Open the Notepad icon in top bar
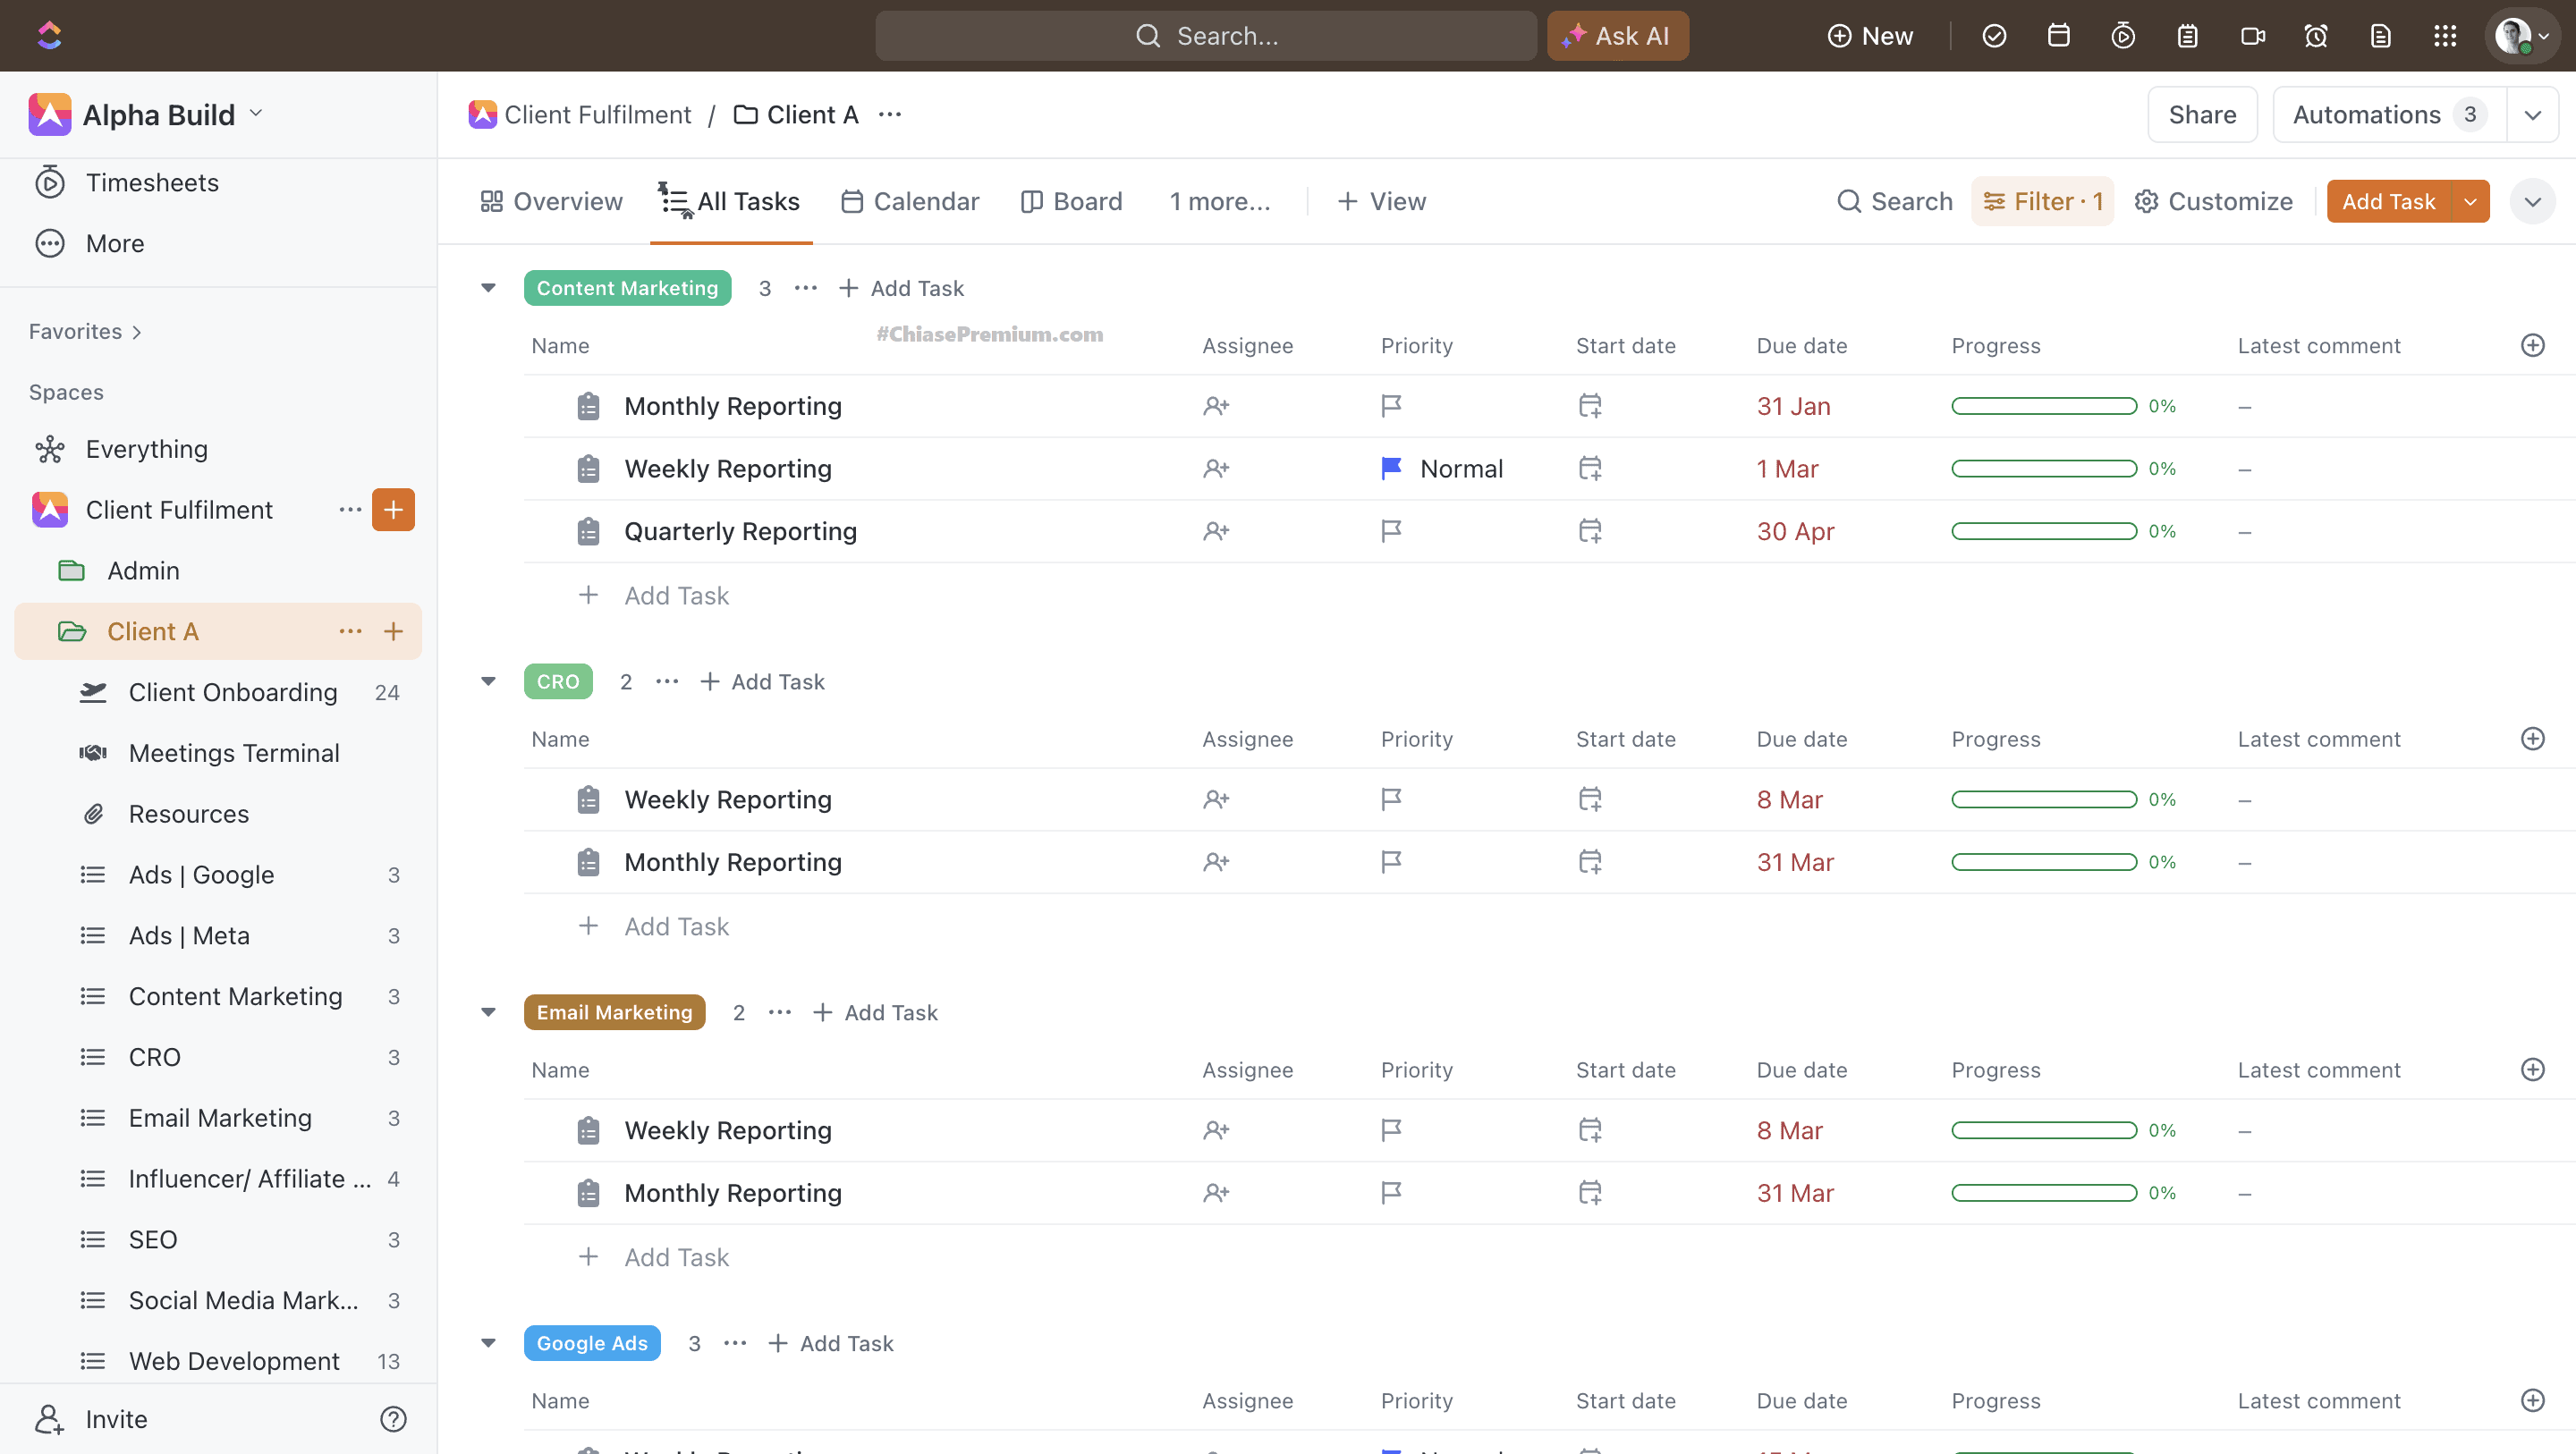 pos(2187,35)
